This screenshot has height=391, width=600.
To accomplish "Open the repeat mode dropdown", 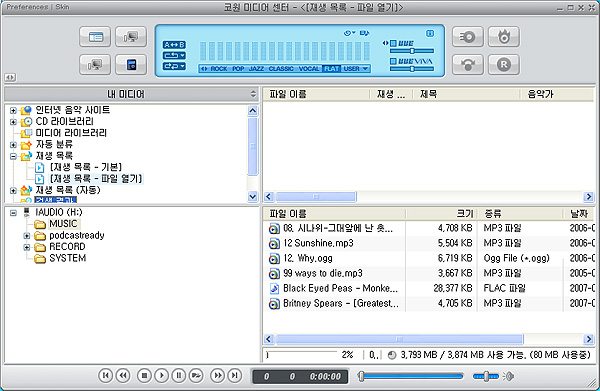I will 174,55.
